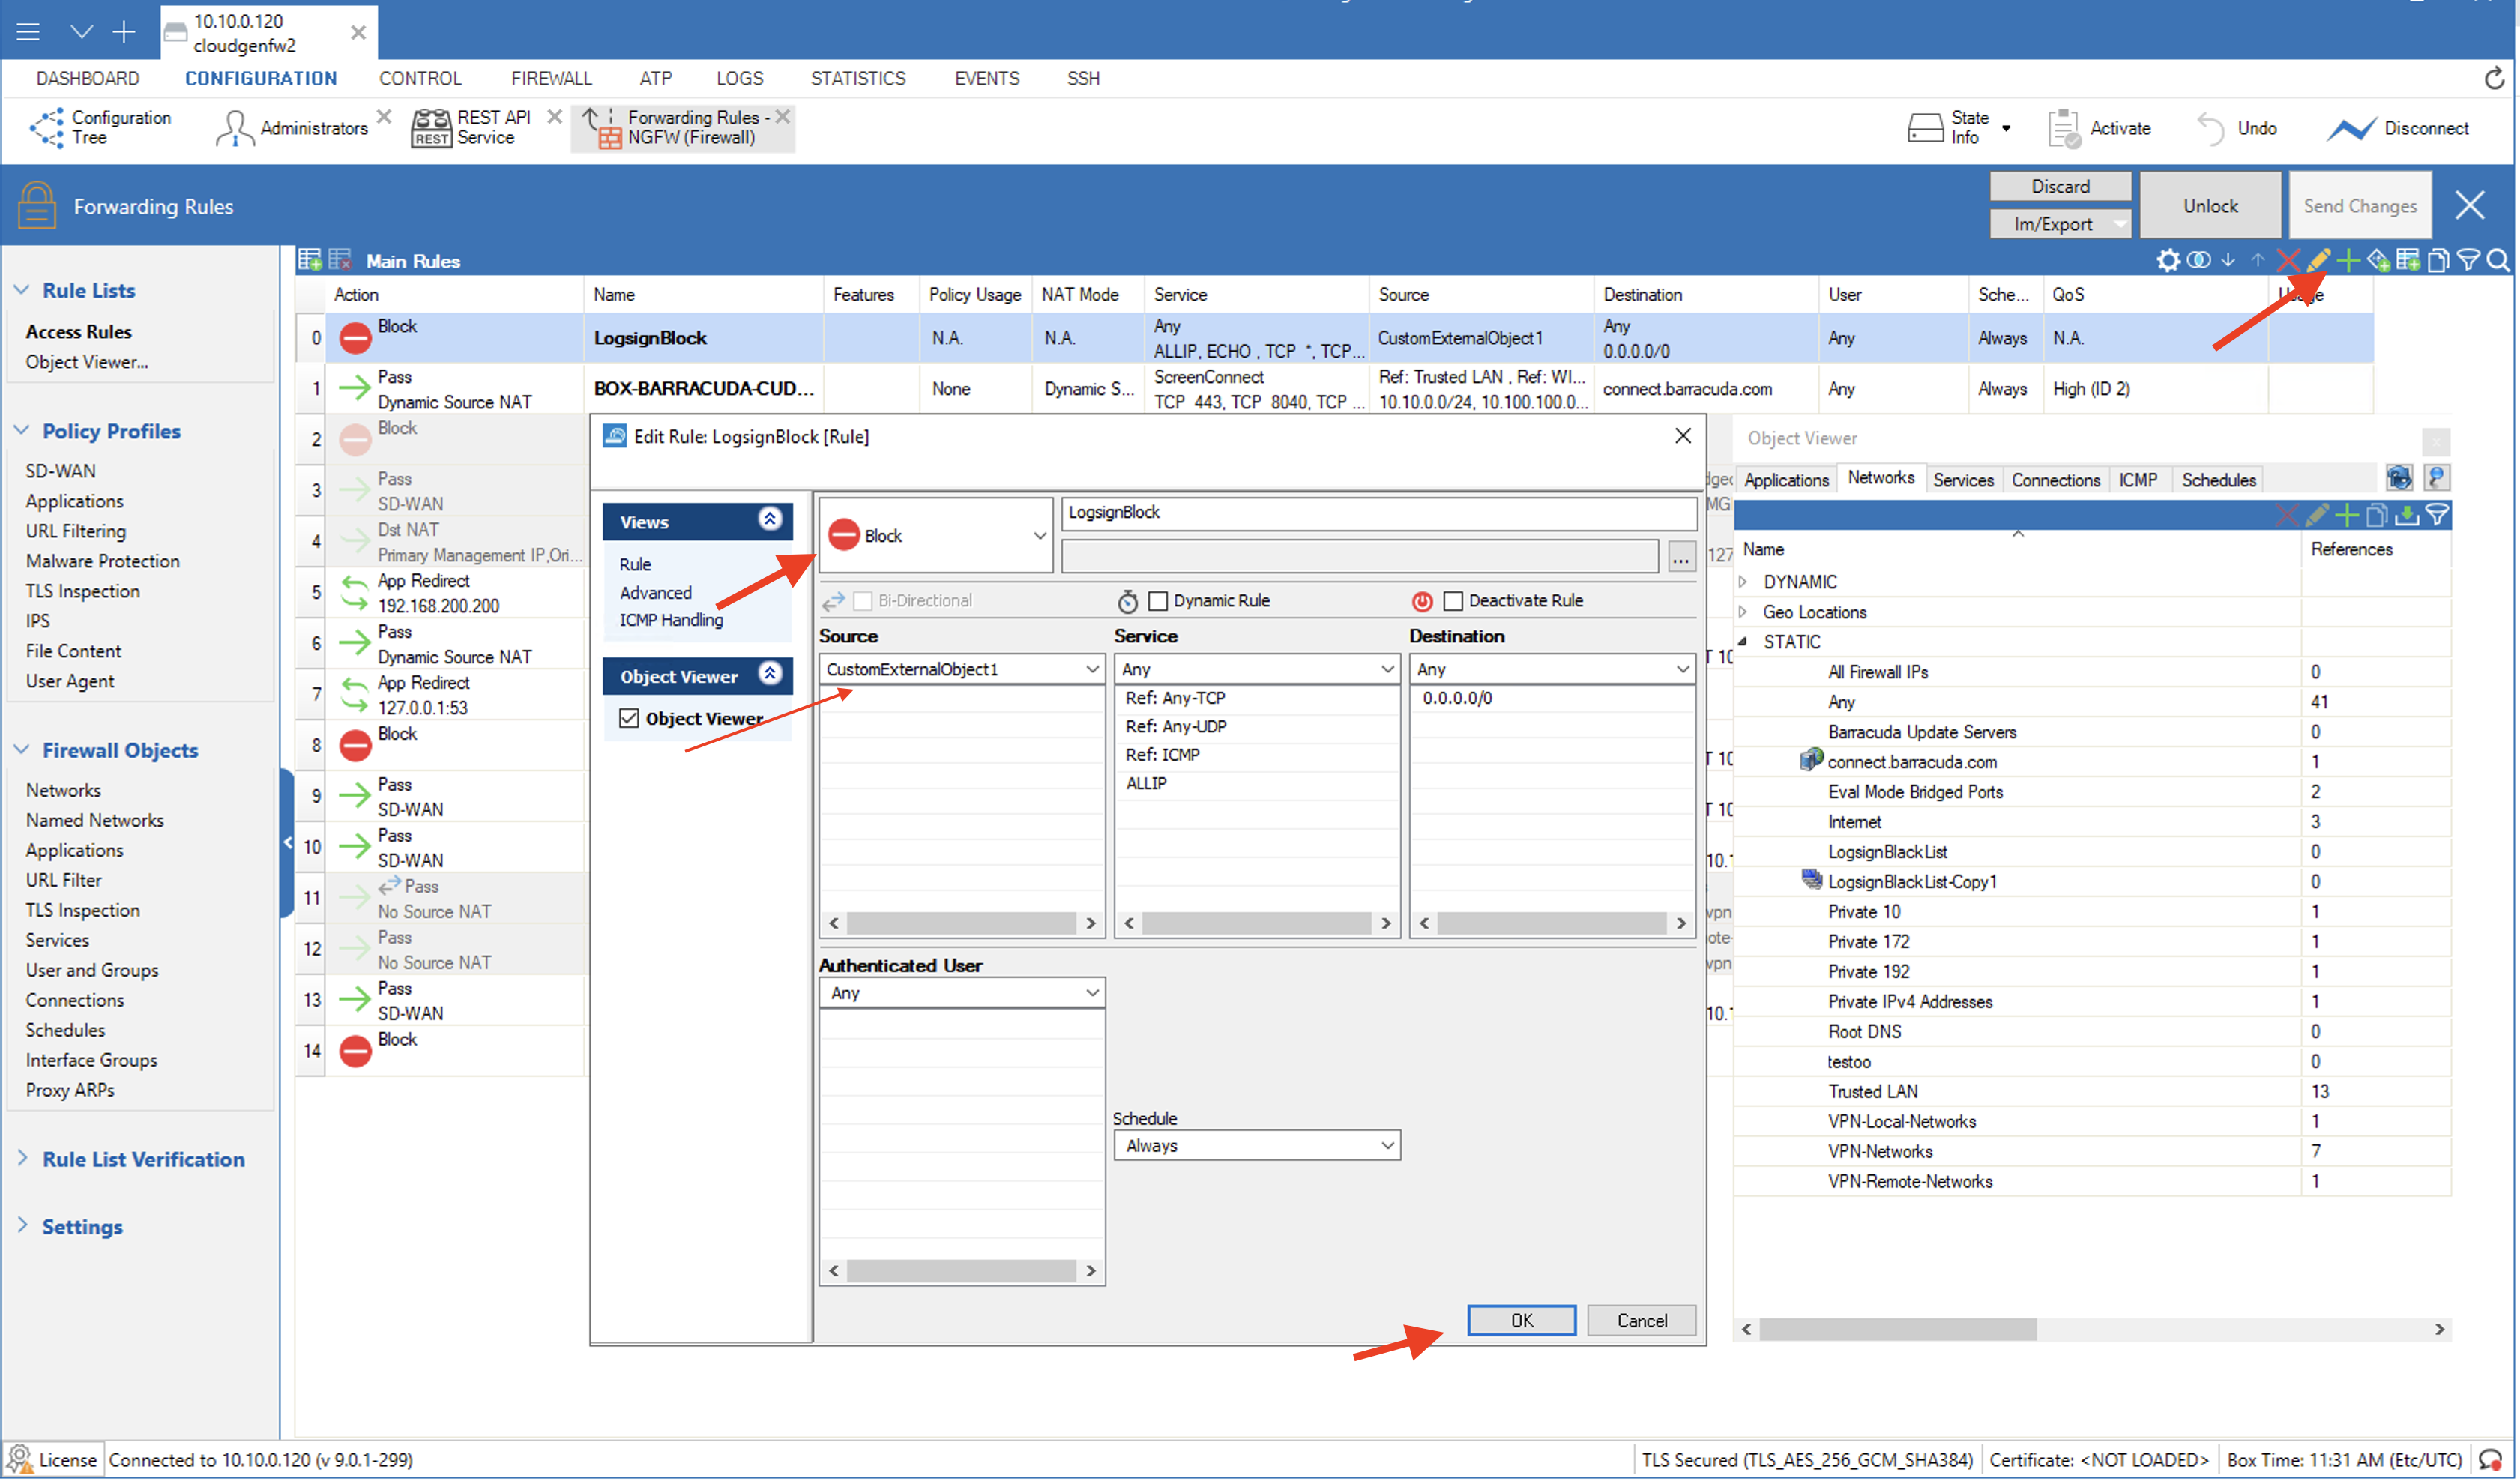This screenshot has height=1484, width=2520.
Task: Click the diamond-plus icon in Main Rules toolbar
Action: pos(2378,261)
